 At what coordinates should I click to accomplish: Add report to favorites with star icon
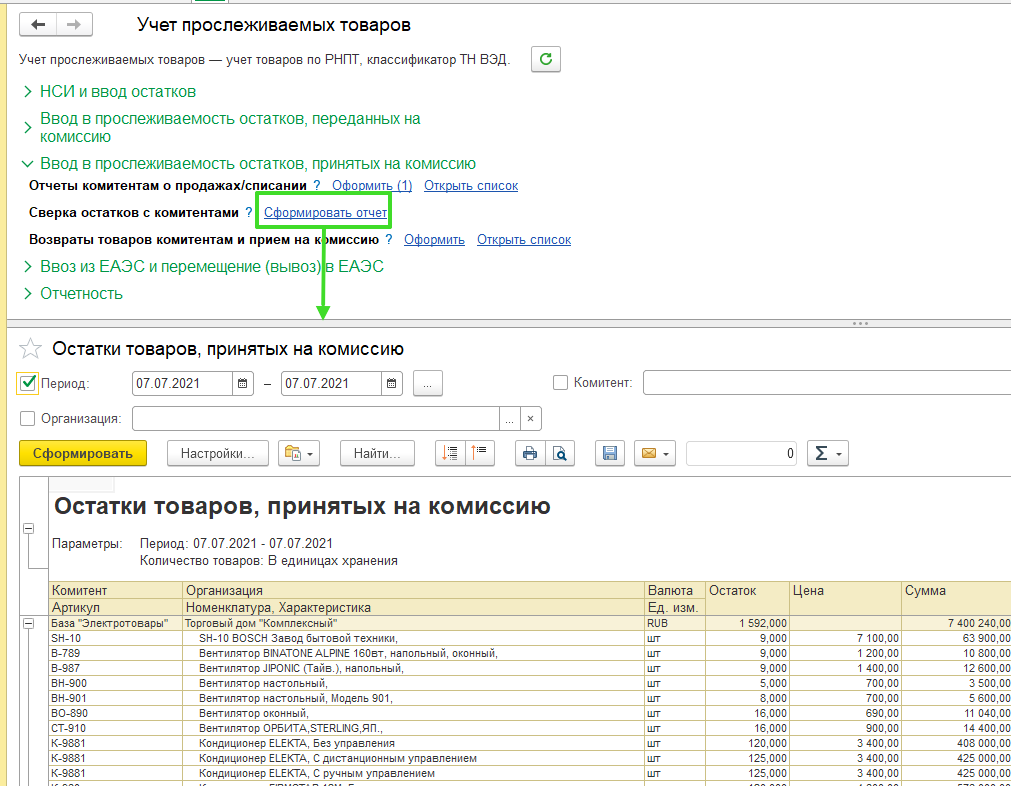pyautogui.click(x=30, y=349)
